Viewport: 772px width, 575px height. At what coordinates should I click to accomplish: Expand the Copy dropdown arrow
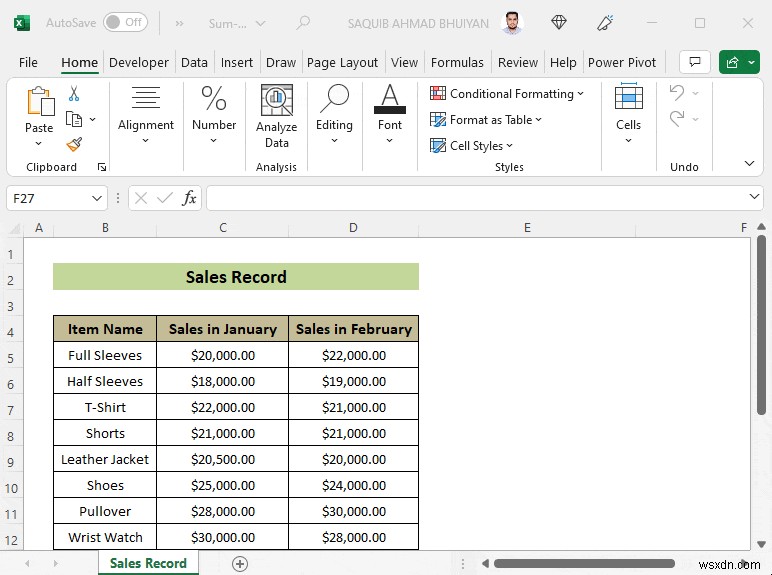(x=93, y=119)
